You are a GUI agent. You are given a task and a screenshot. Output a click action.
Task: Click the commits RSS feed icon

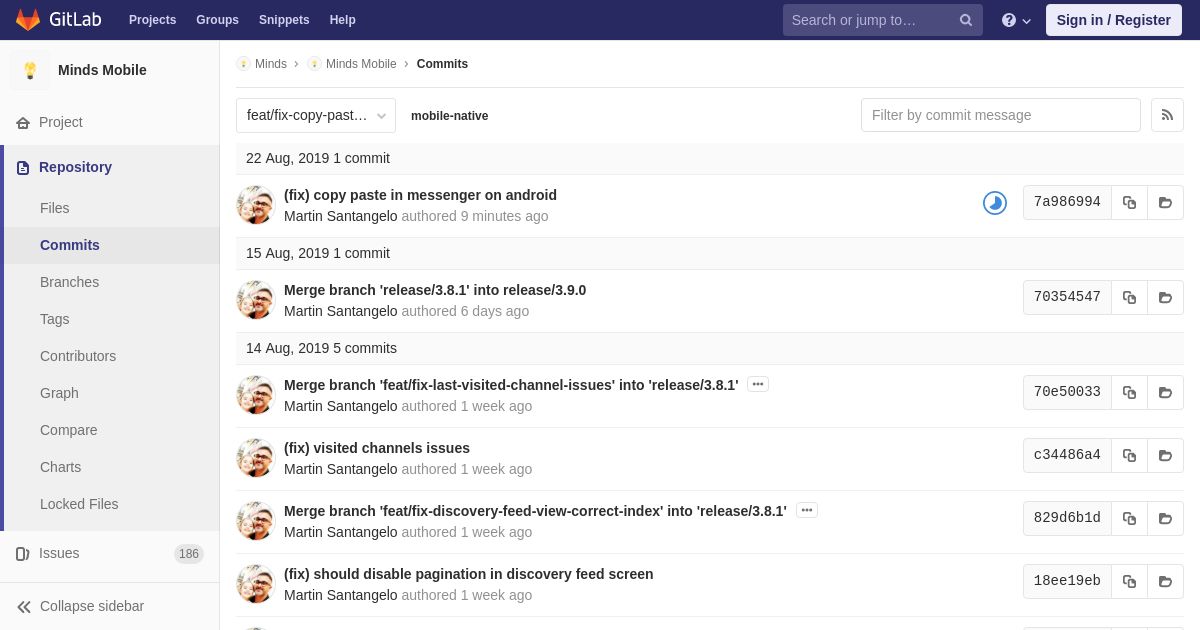click(x=1167, y=115)
